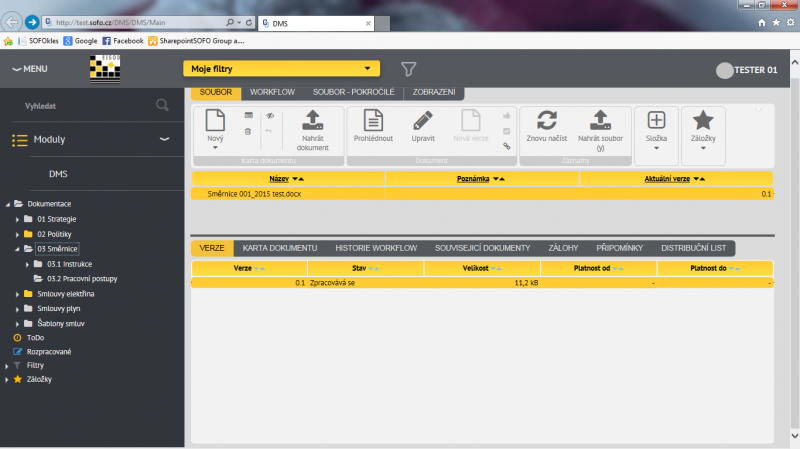
Task: Click the Upravit pencil icon
Action: click(423, 122)
